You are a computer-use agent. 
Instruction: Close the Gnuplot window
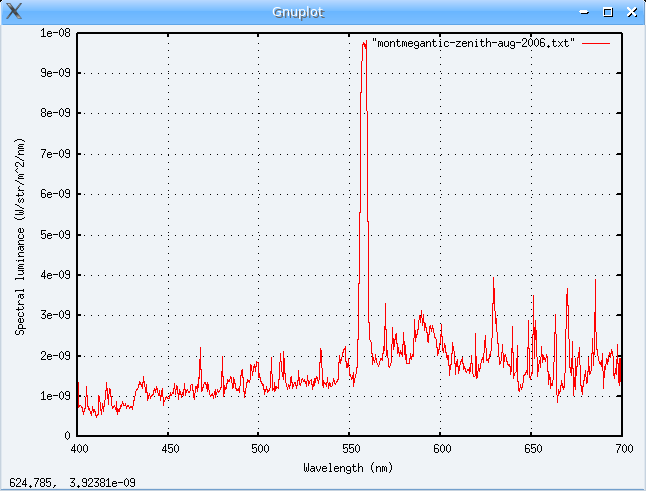tap(630, 12)
